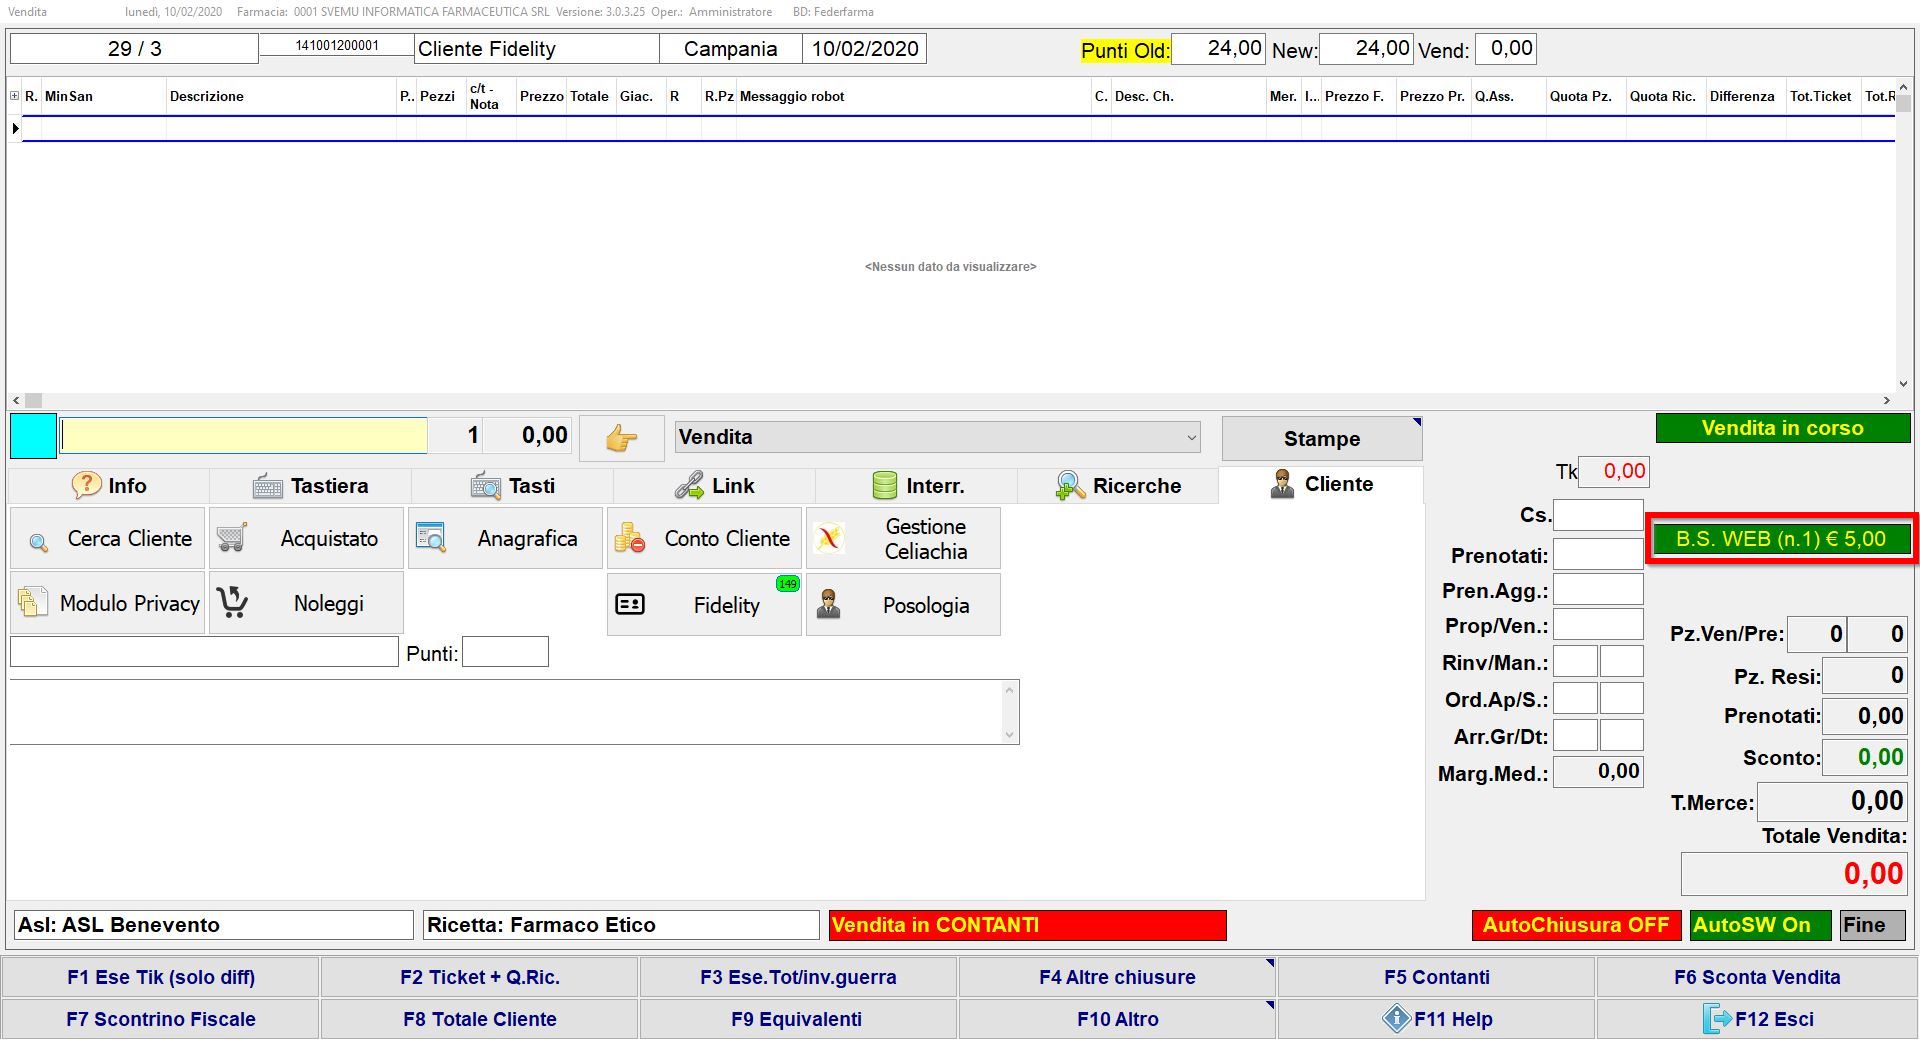Screen dimensions: 1920x1040
Task: Open Posologia button
Action: click(x=903, y=605)
